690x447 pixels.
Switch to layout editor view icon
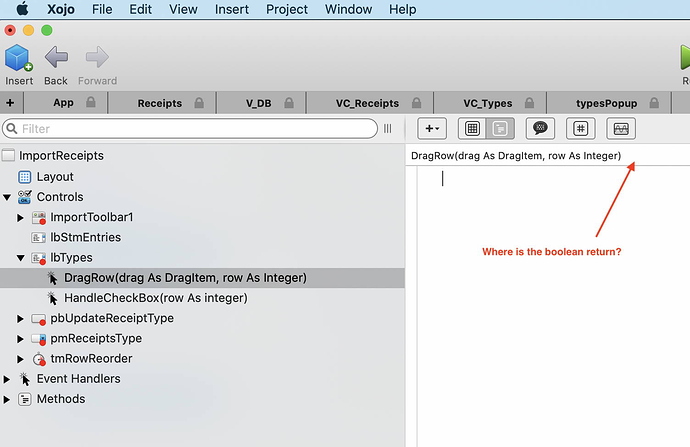(472, 128)
